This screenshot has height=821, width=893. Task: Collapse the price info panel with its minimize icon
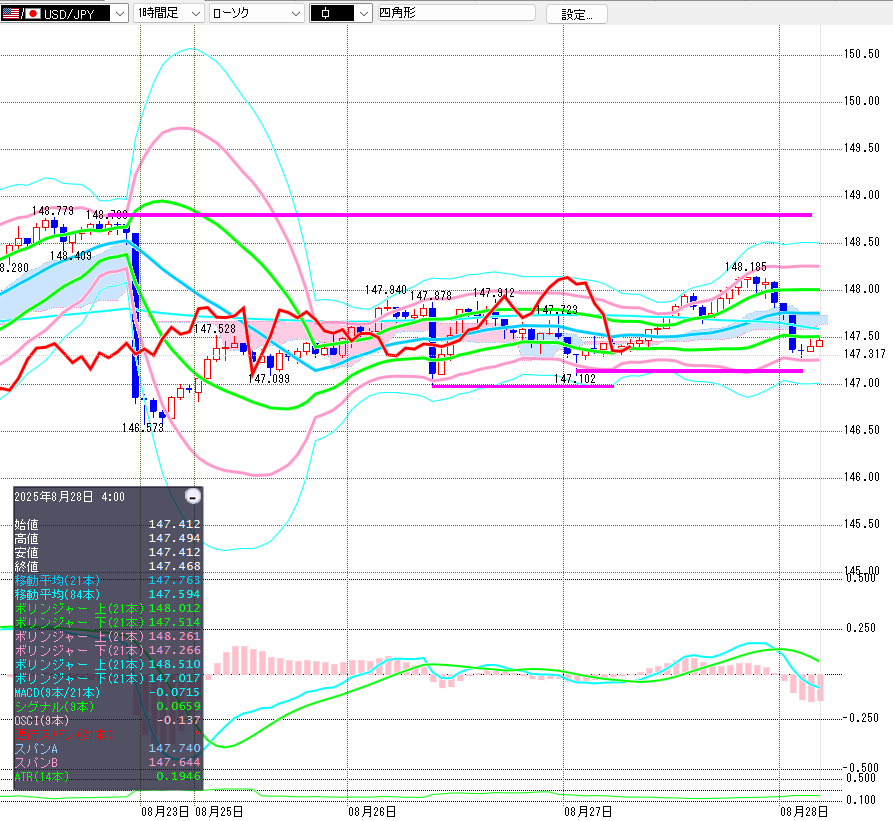point(193,496)
